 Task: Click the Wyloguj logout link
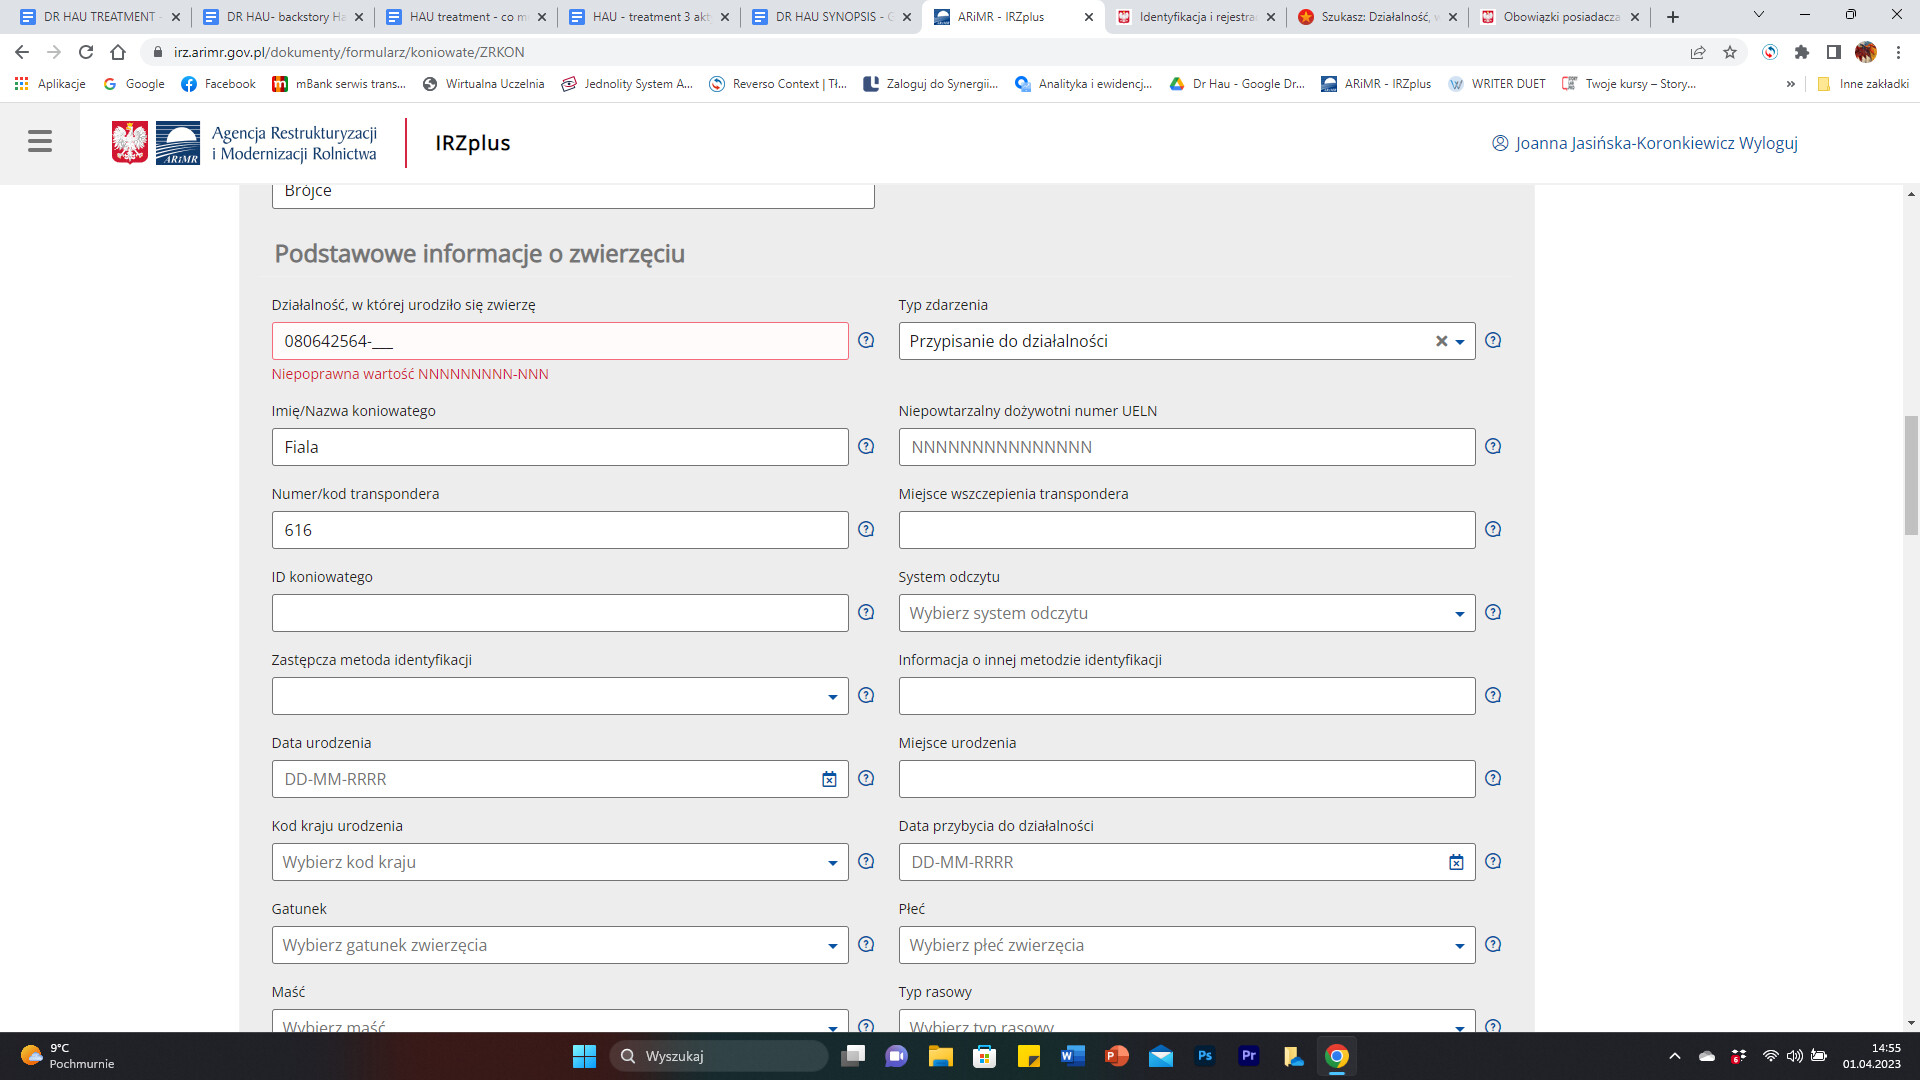1768,143
